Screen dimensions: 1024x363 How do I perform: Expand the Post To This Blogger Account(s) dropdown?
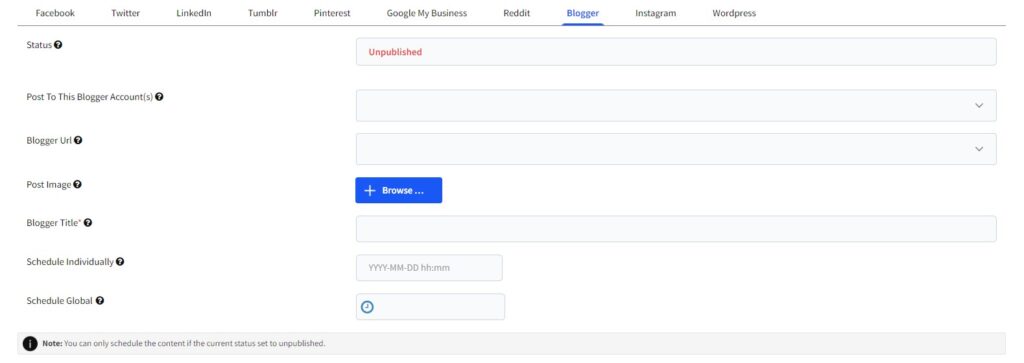(676, 105)
